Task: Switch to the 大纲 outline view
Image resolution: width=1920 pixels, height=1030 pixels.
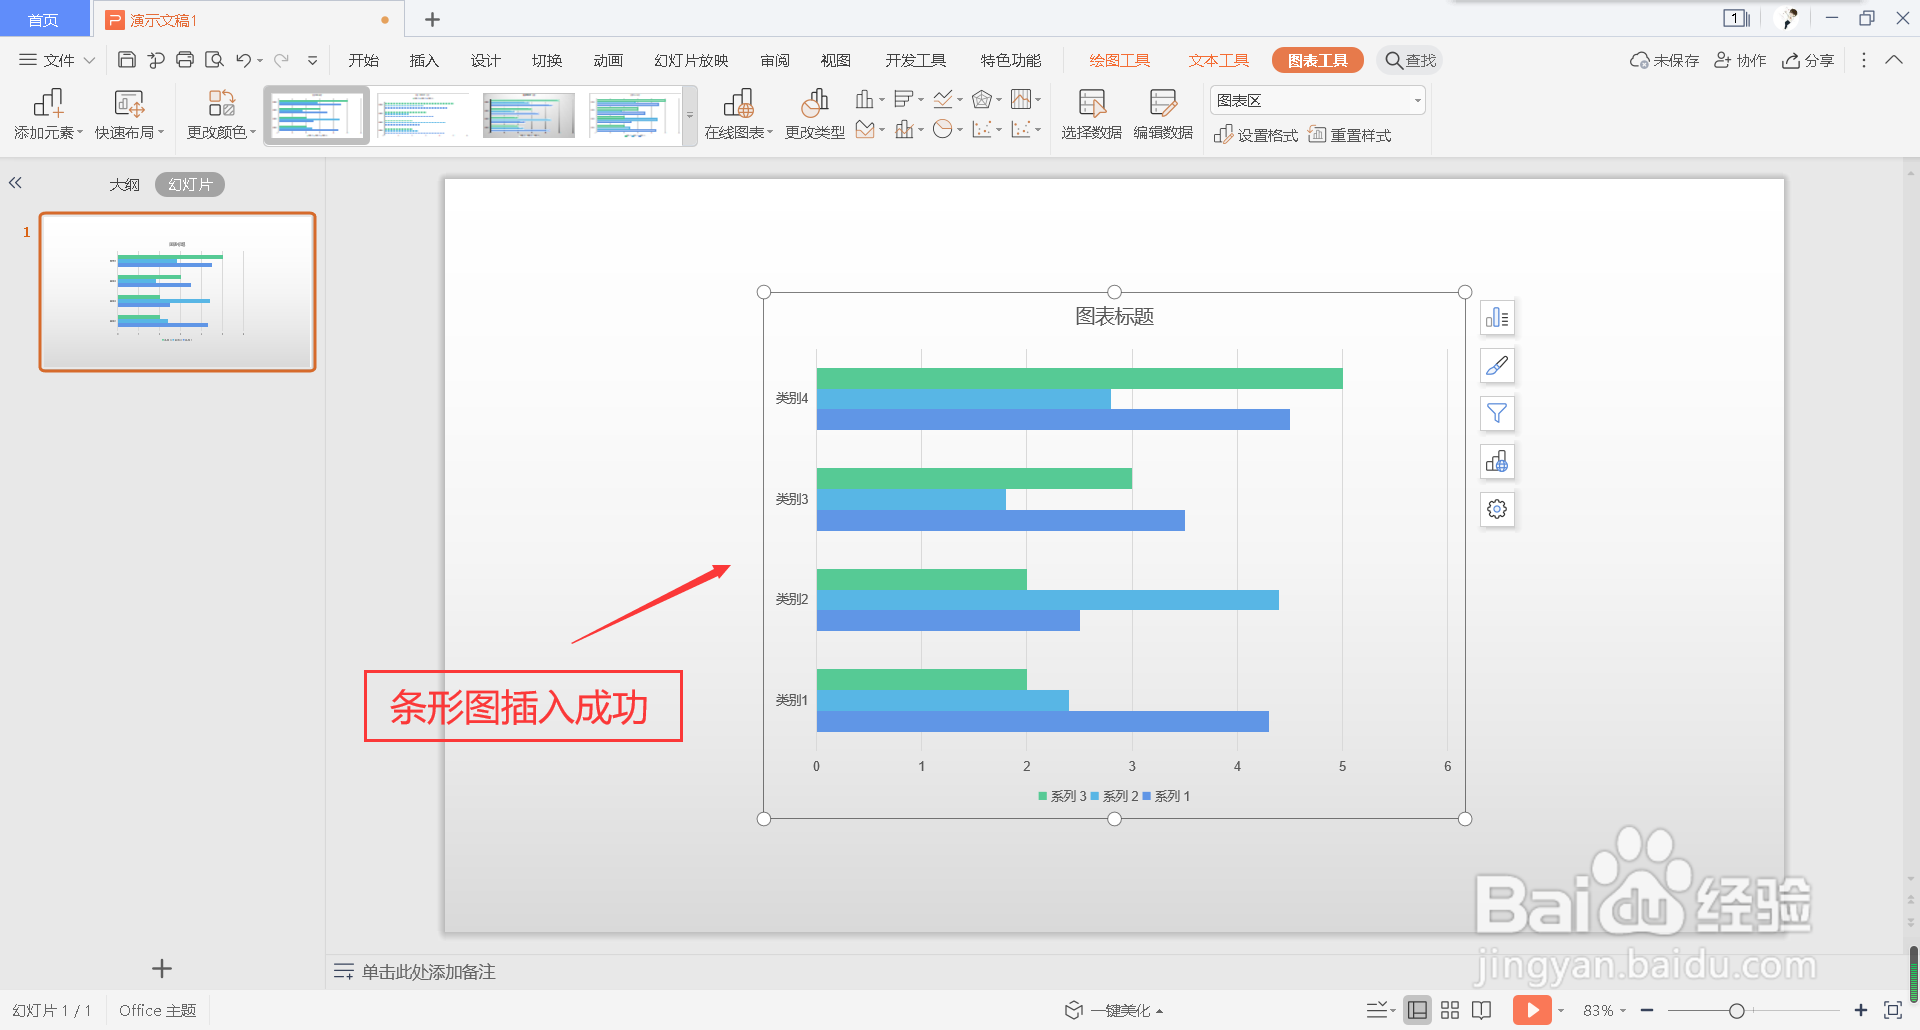Action: (124, 184)
